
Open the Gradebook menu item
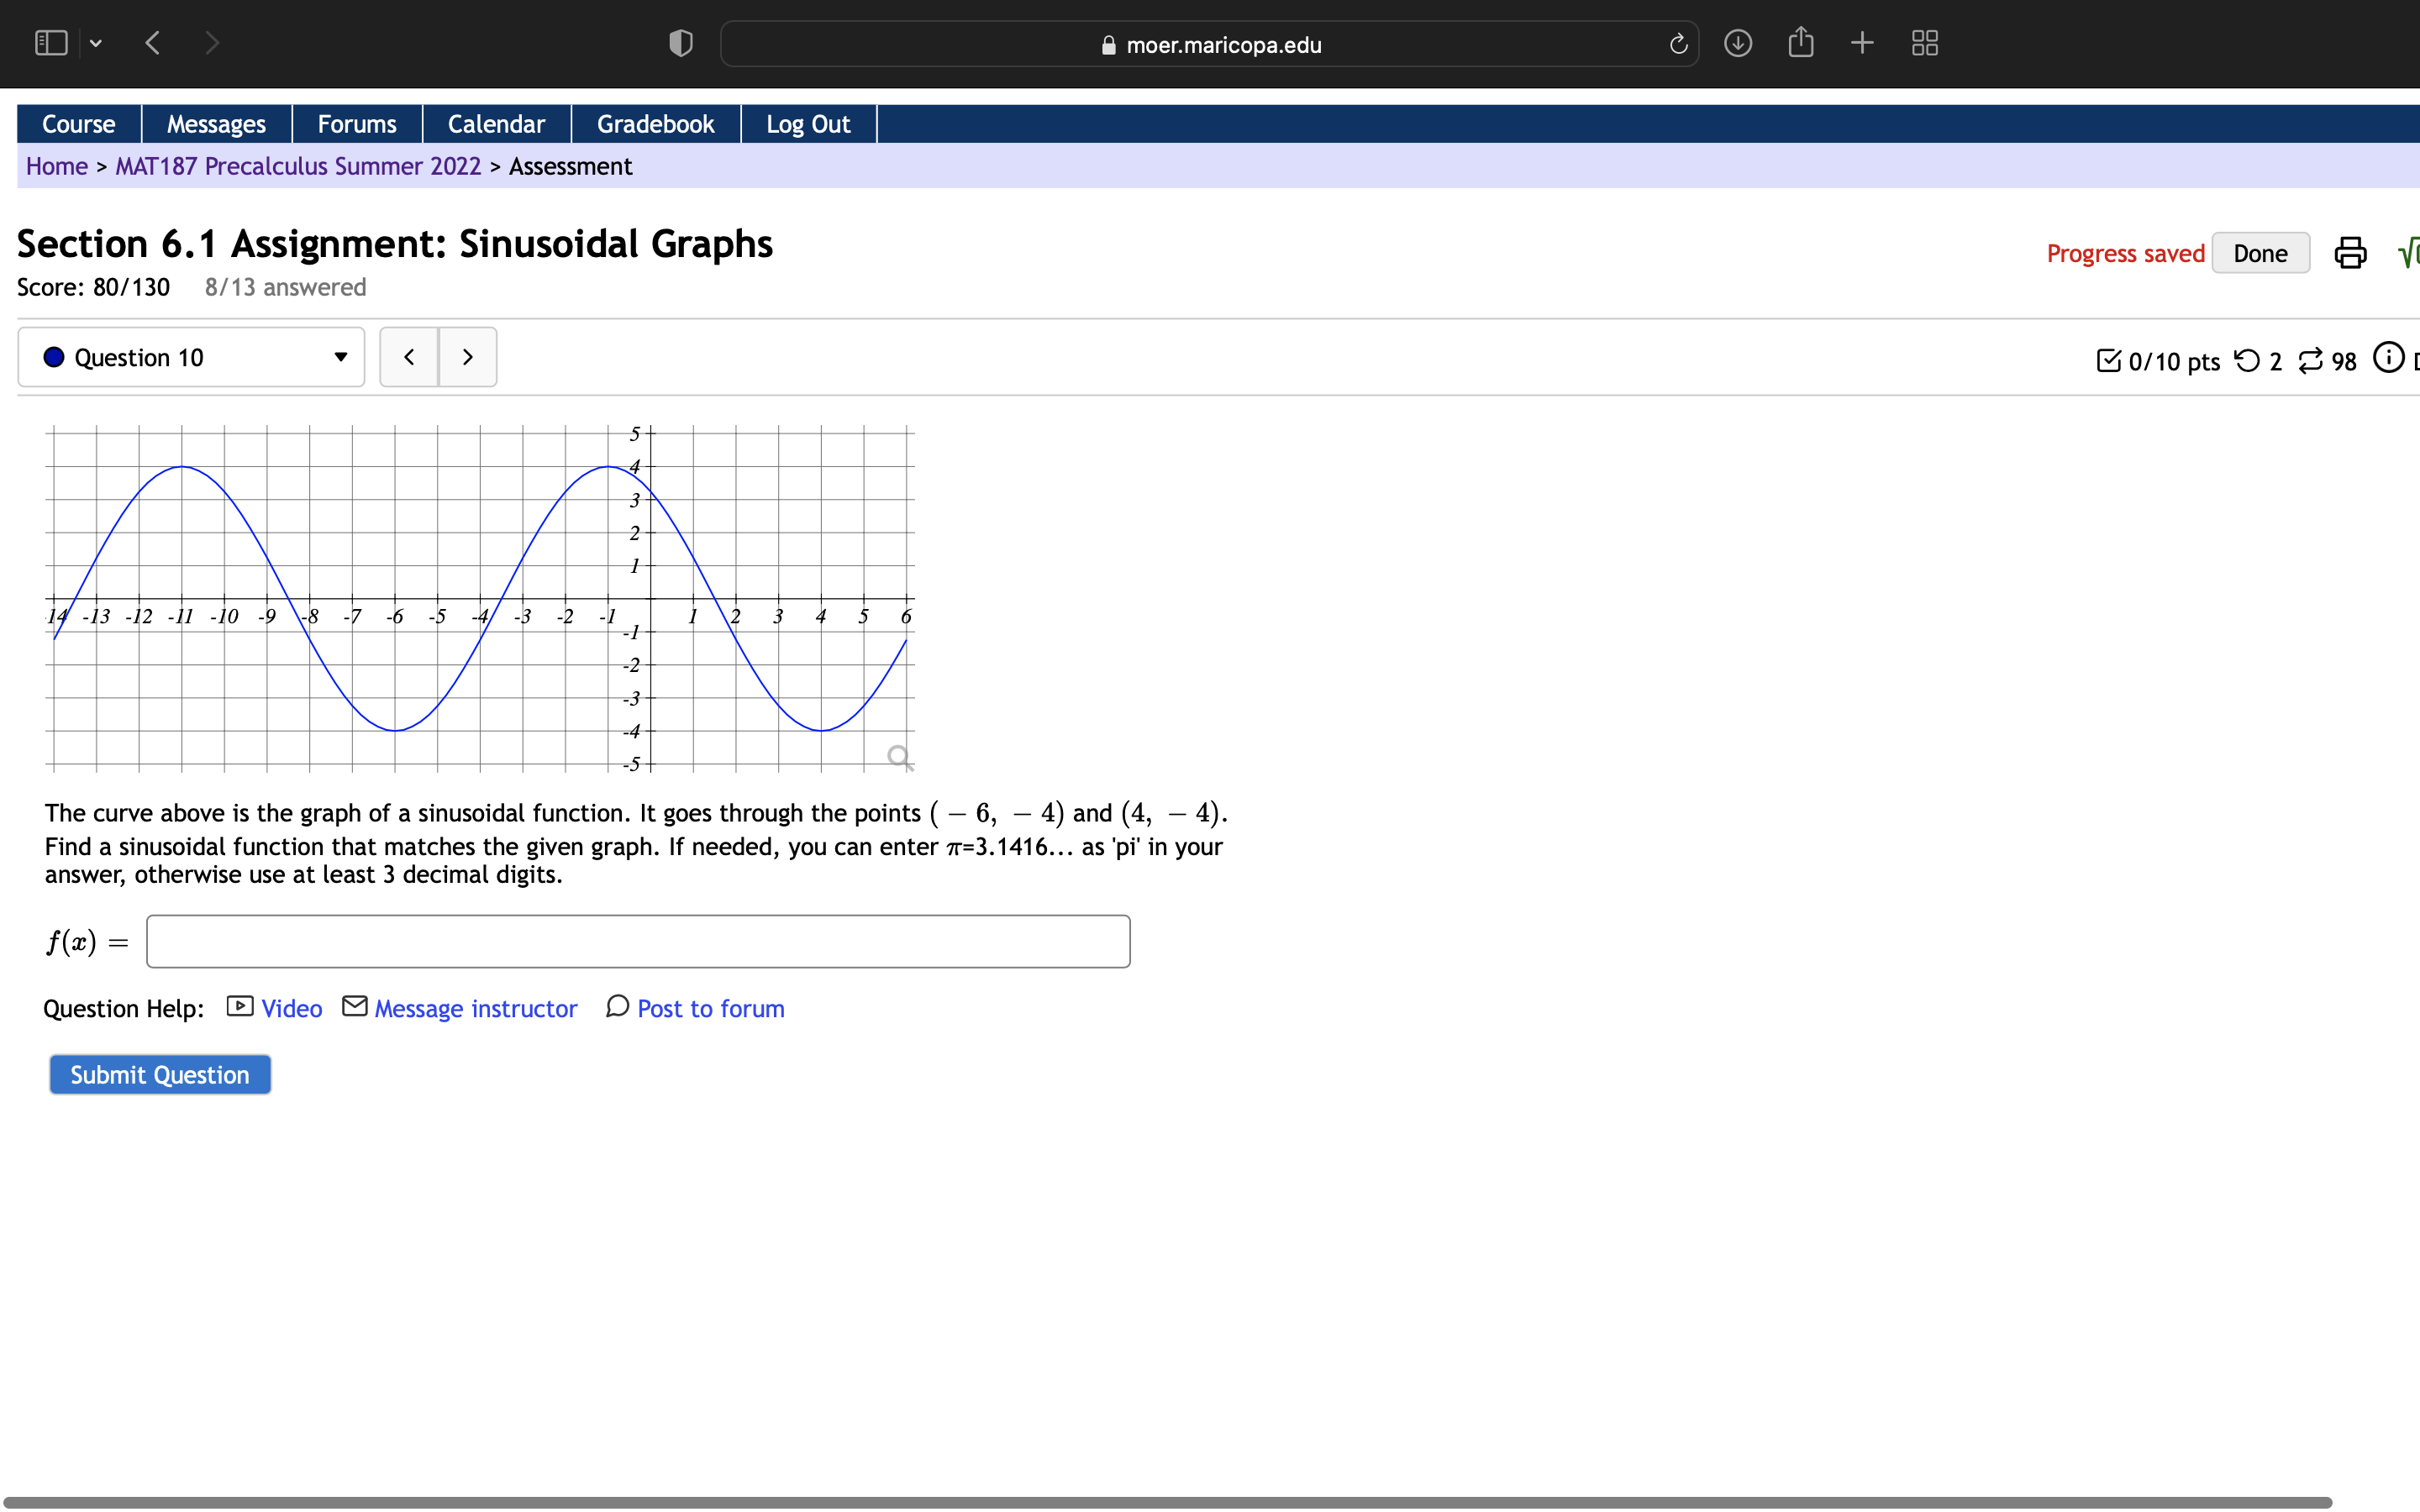(x=655, y=124)
